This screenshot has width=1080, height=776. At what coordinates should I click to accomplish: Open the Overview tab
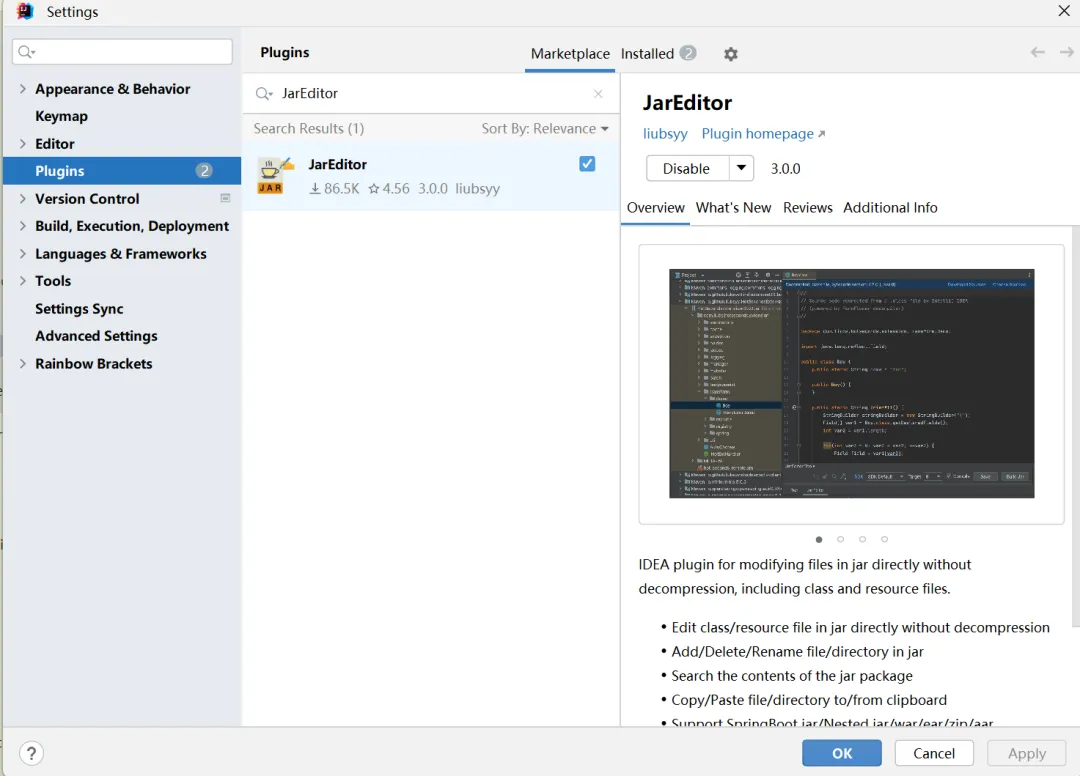[655, 208]
